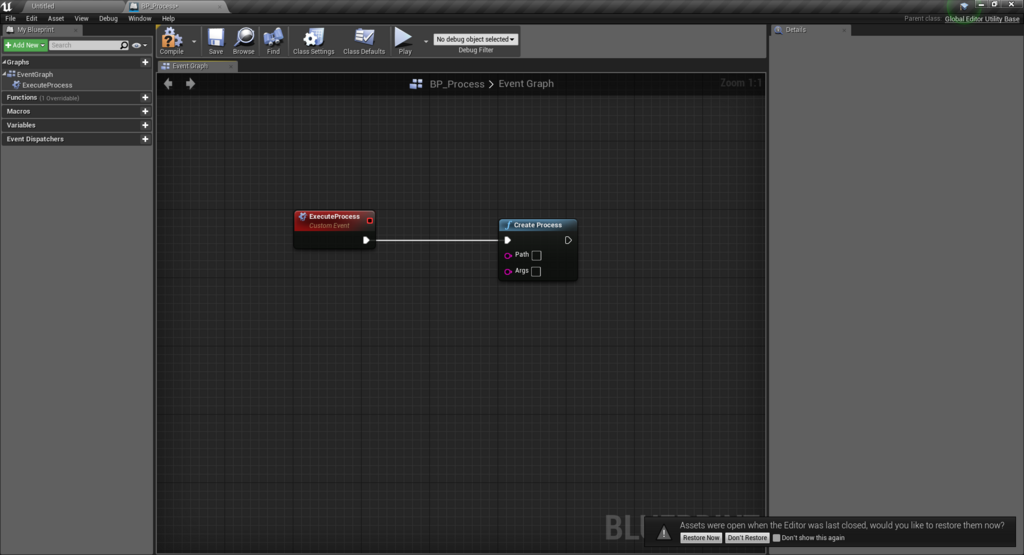The image size is (1024, 555).
Task: Click Create Process exec output pin
Action: 568,240
